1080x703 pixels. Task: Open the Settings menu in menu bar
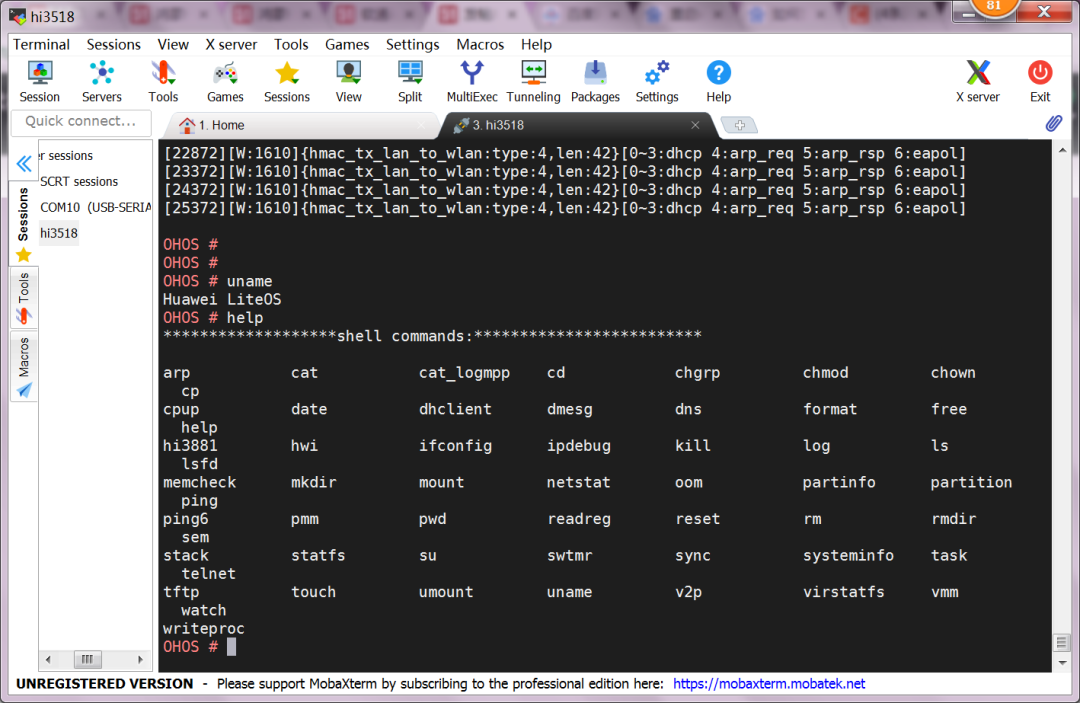point(413,45)
